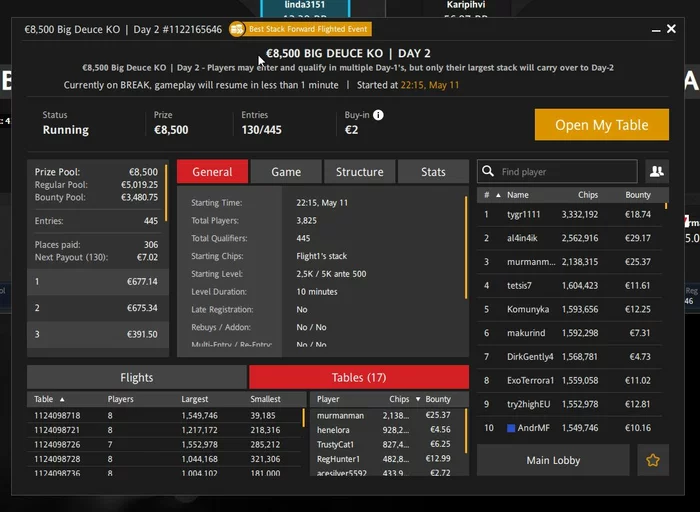Select table 1124098726 row

(x=164, y=445)
